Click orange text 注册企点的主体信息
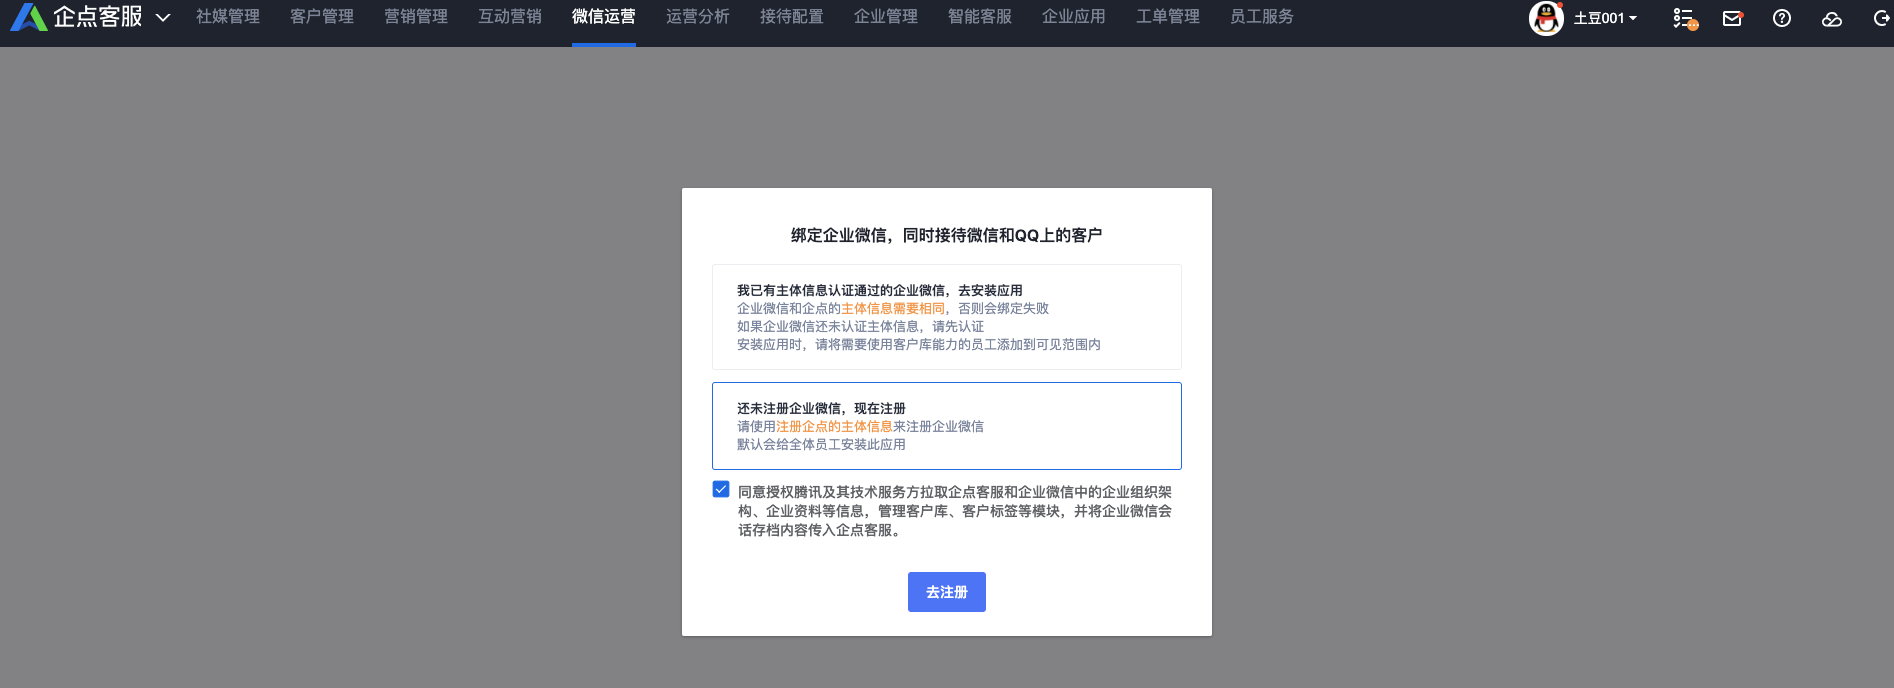Viewport: 1894px width, 688px height. click(834, 426)
